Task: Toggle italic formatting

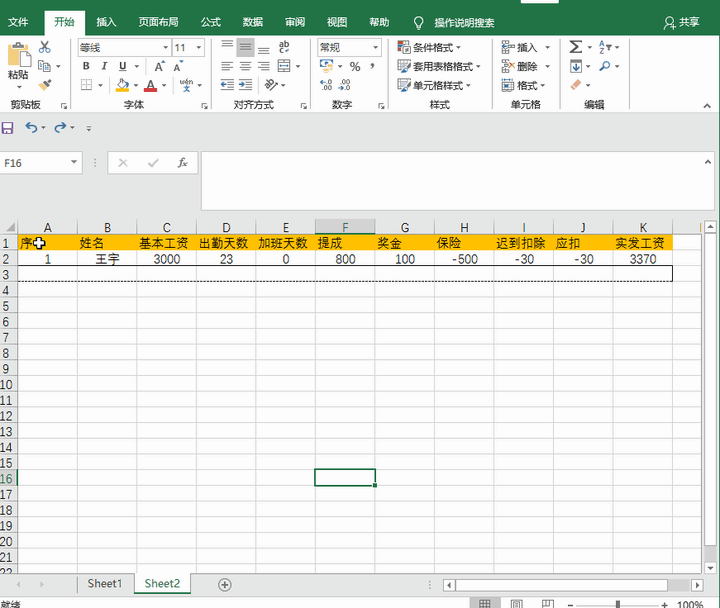Action: (105, 66)
